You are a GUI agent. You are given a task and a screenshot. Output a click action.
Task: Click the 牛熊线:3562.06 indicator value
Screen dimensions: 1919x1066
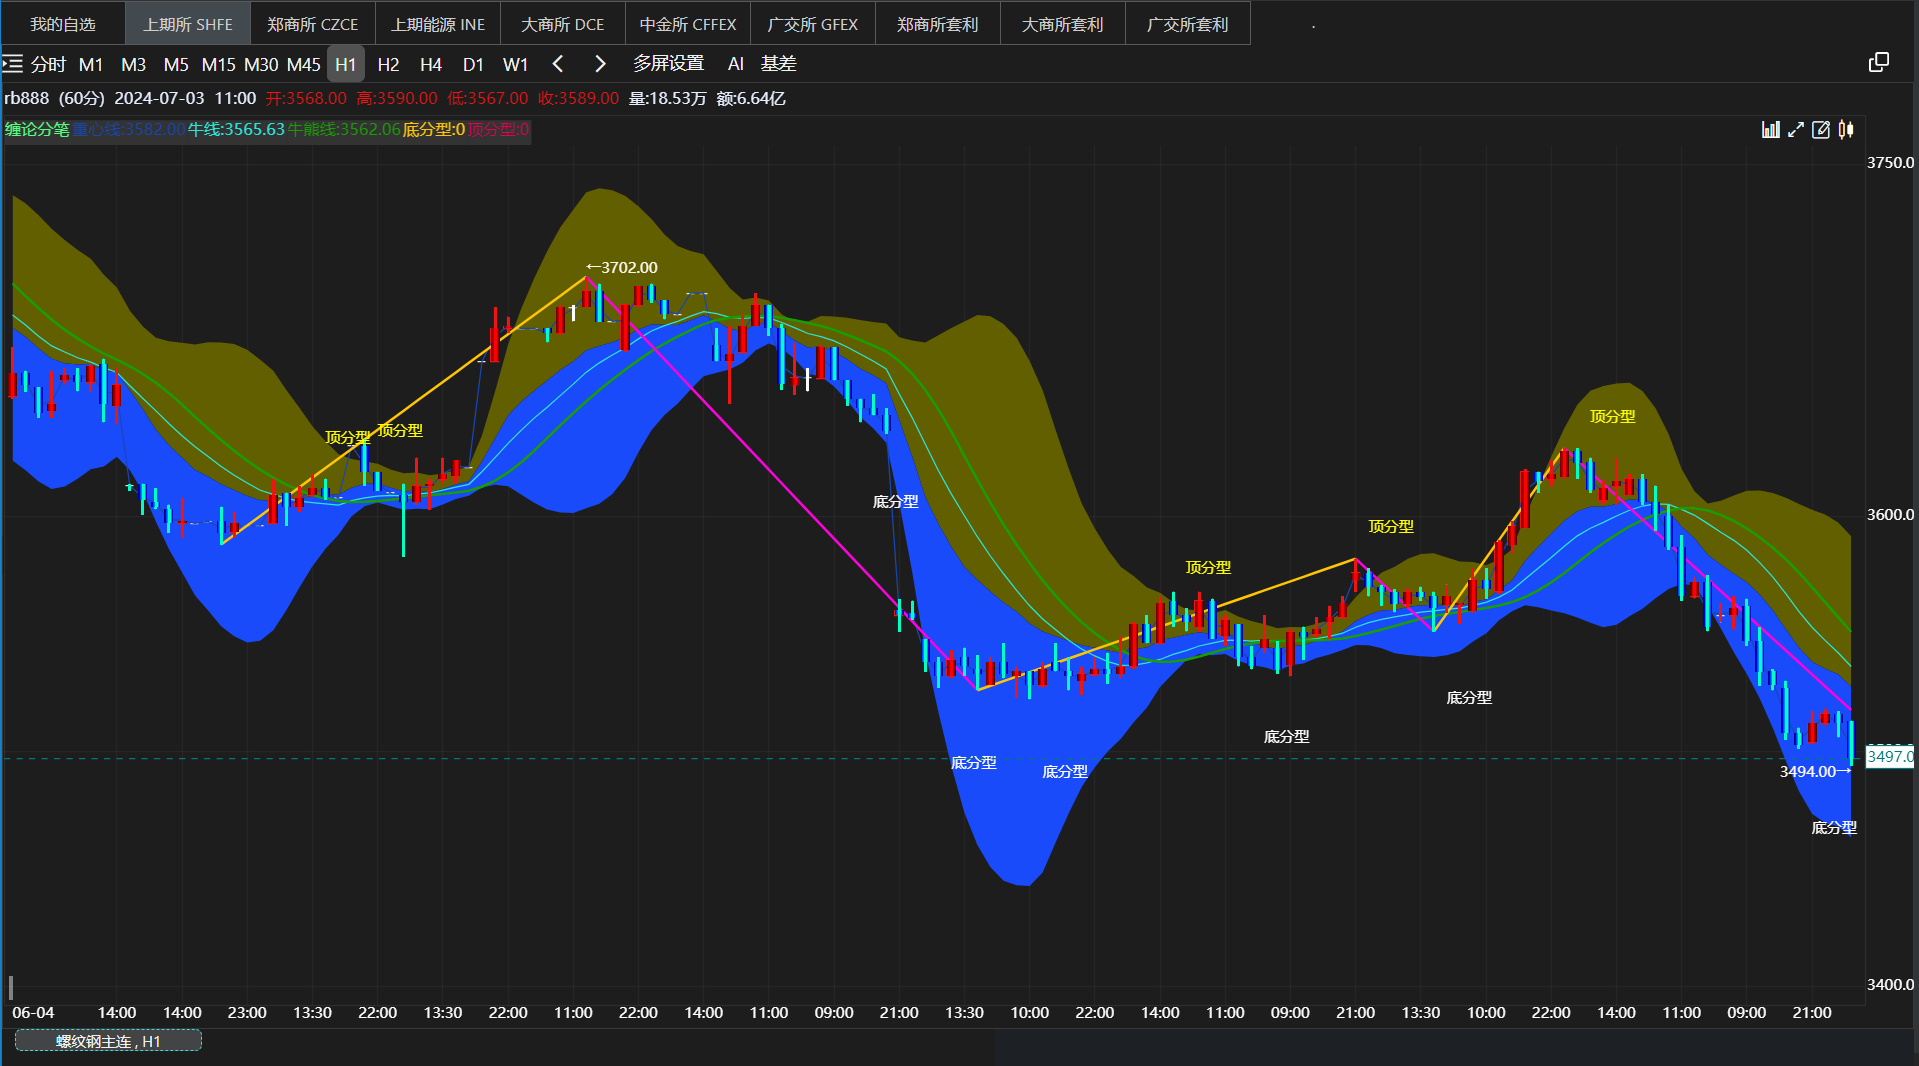click(344, 130)
